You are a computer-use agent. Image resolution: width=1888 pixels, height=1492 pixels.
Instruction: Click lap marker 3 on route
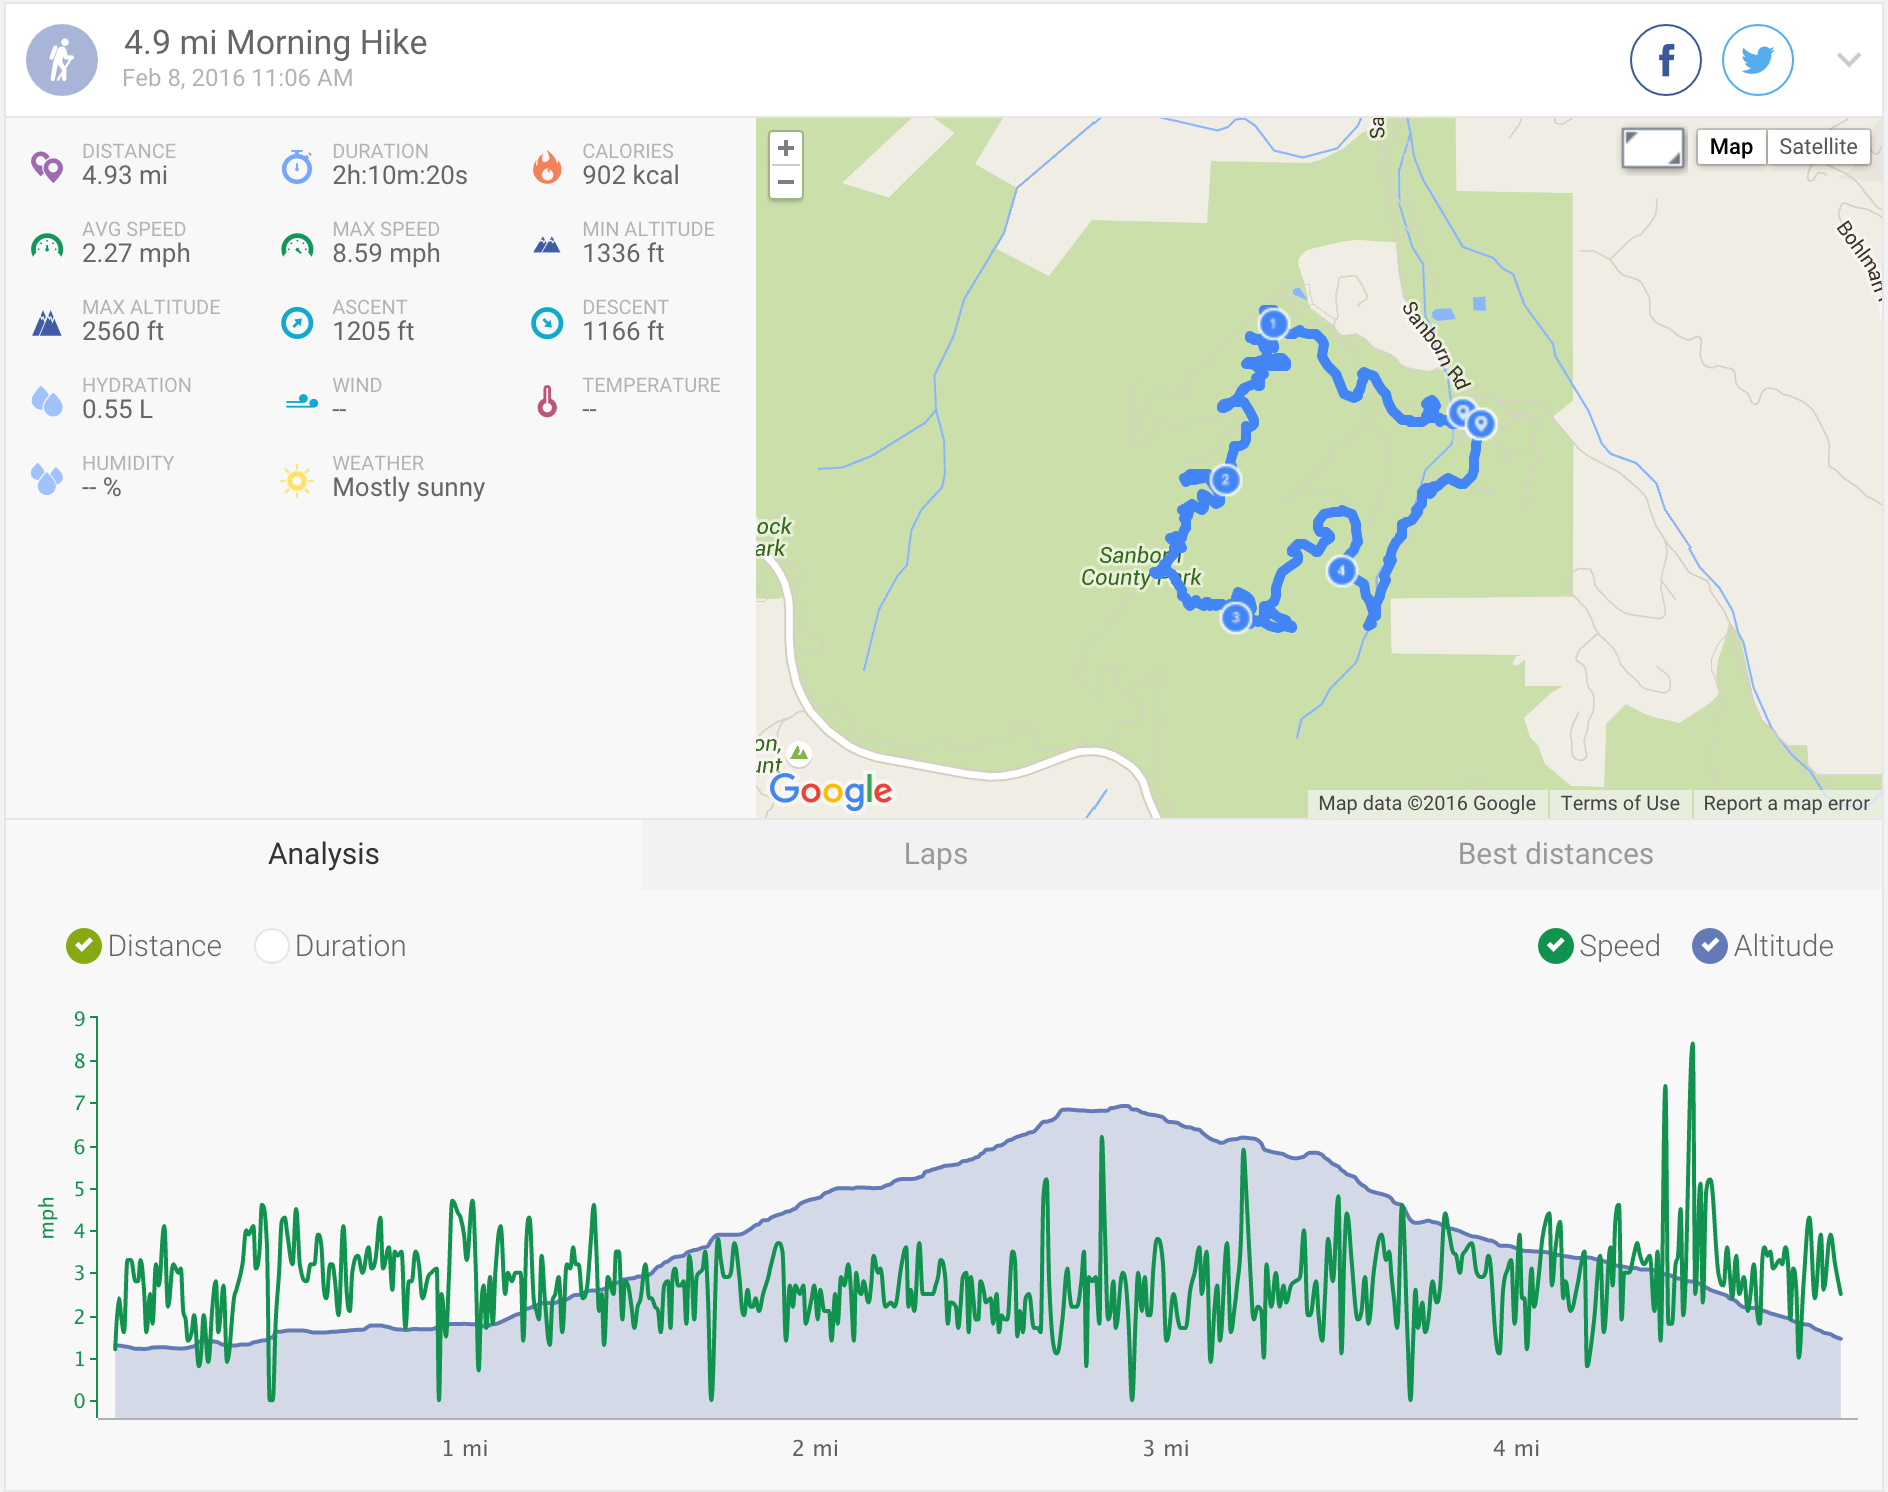[1236, 617]
